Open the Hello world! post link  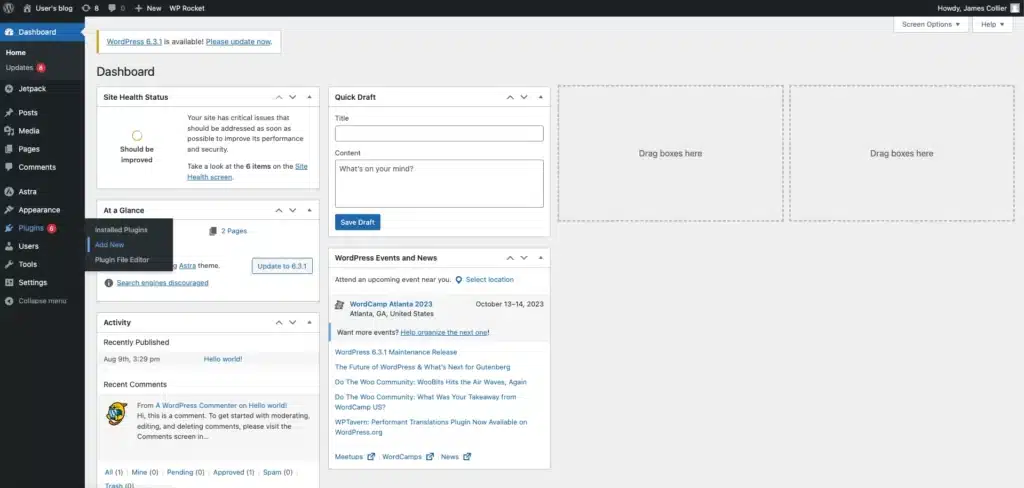[223, 359]
